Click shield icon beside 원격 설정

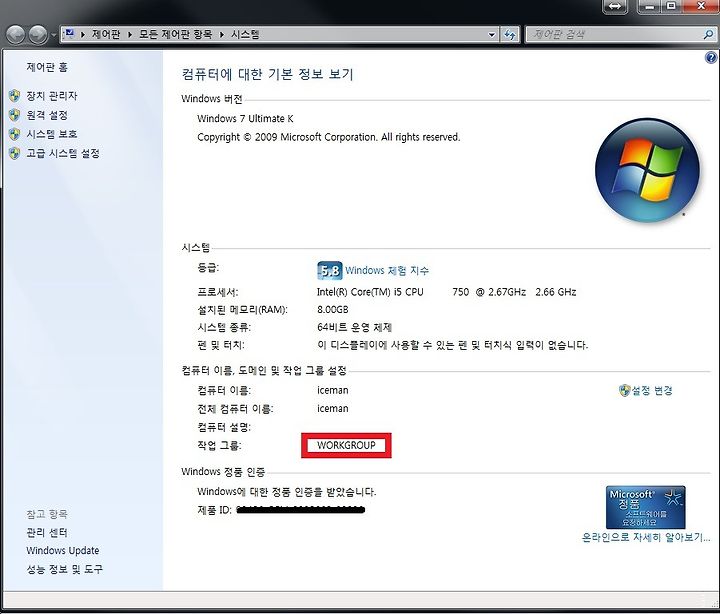(15, 115)
